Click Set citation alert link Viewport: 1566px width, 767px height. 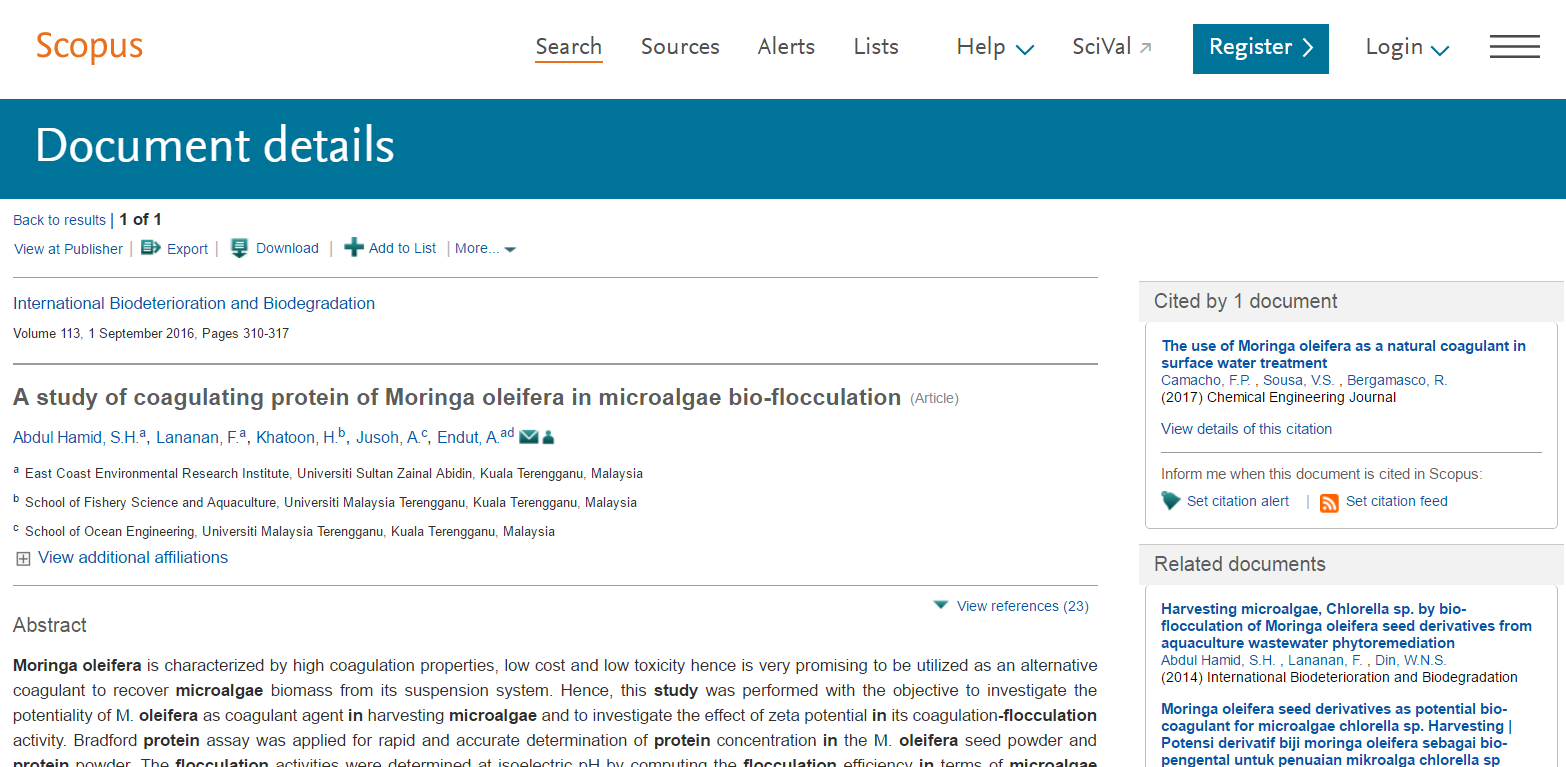tap(1238, 501)
